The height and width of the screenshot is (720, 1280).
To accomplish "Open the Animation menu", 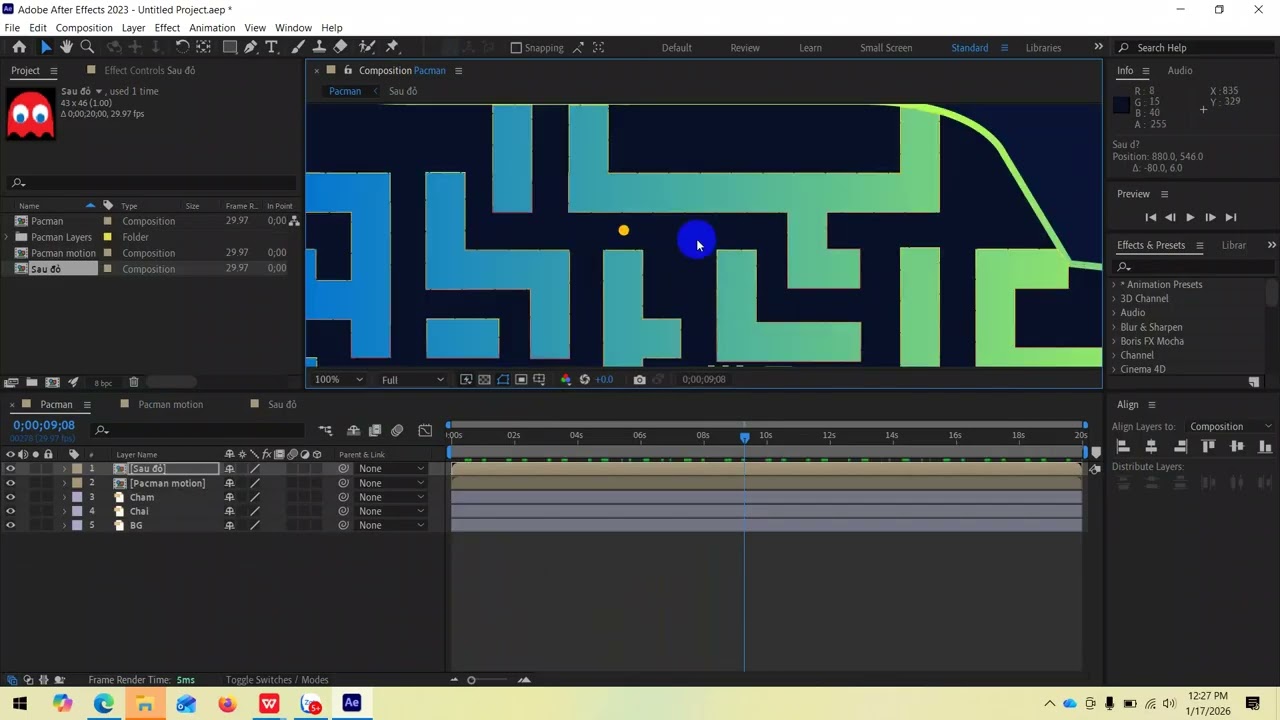I will pos(212,28).
